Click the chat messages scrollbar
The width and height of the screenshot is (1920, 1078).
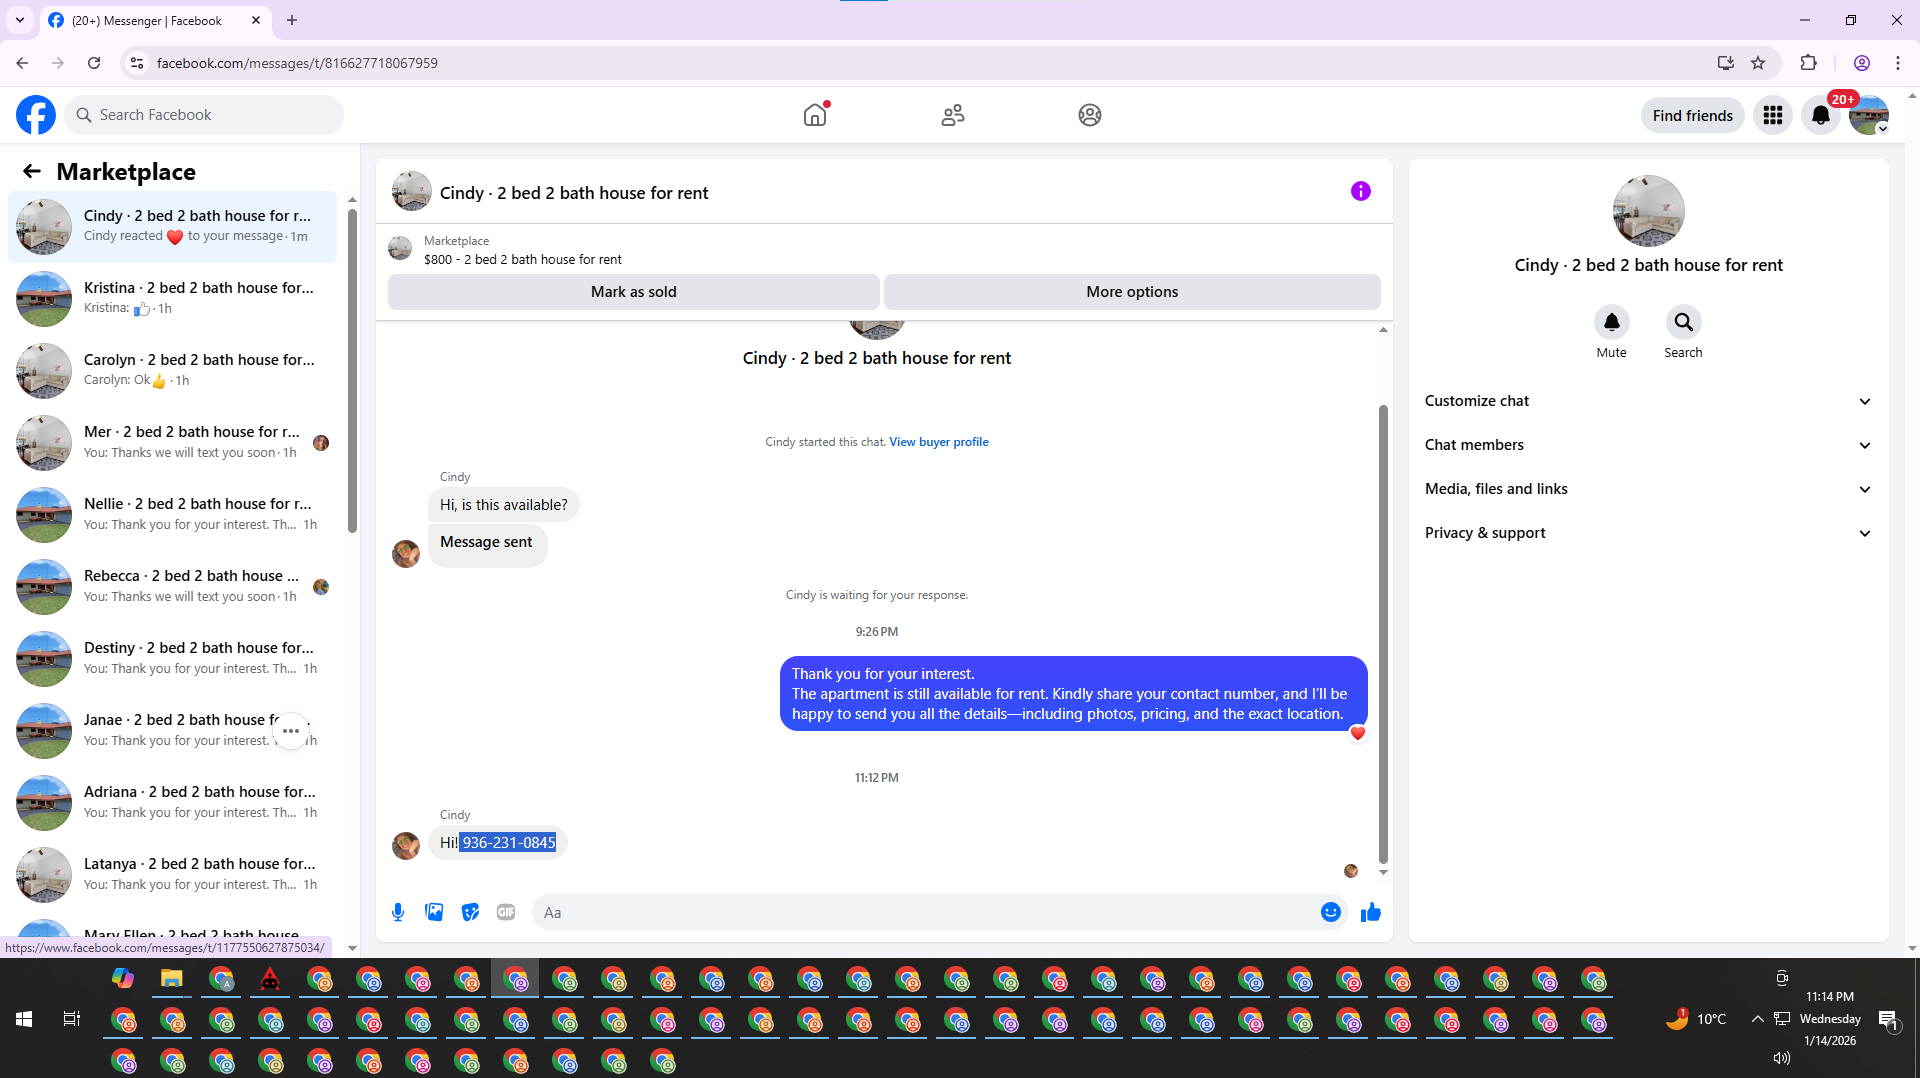pyautogui.click(x=1383, y=633)
